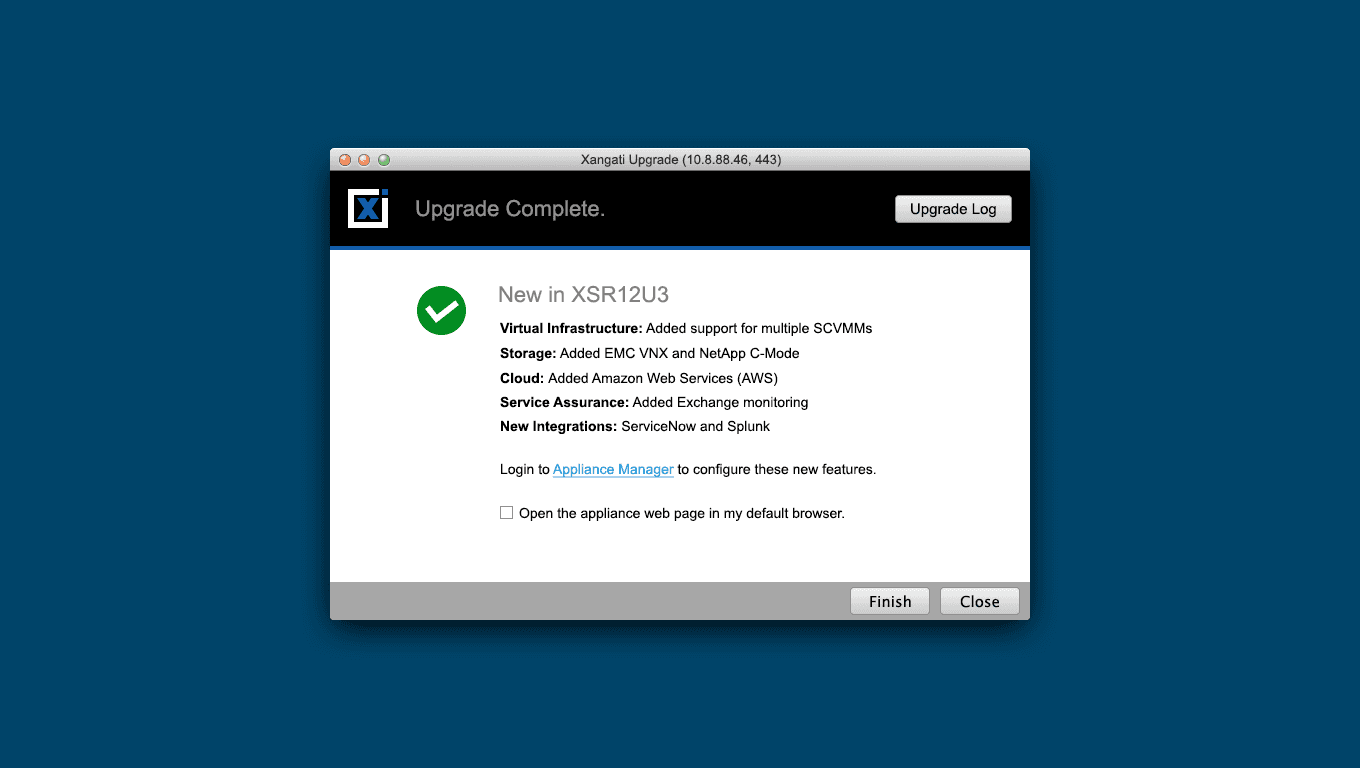
Task: Open the Appliance Manager link
Action: coord(613,469)
